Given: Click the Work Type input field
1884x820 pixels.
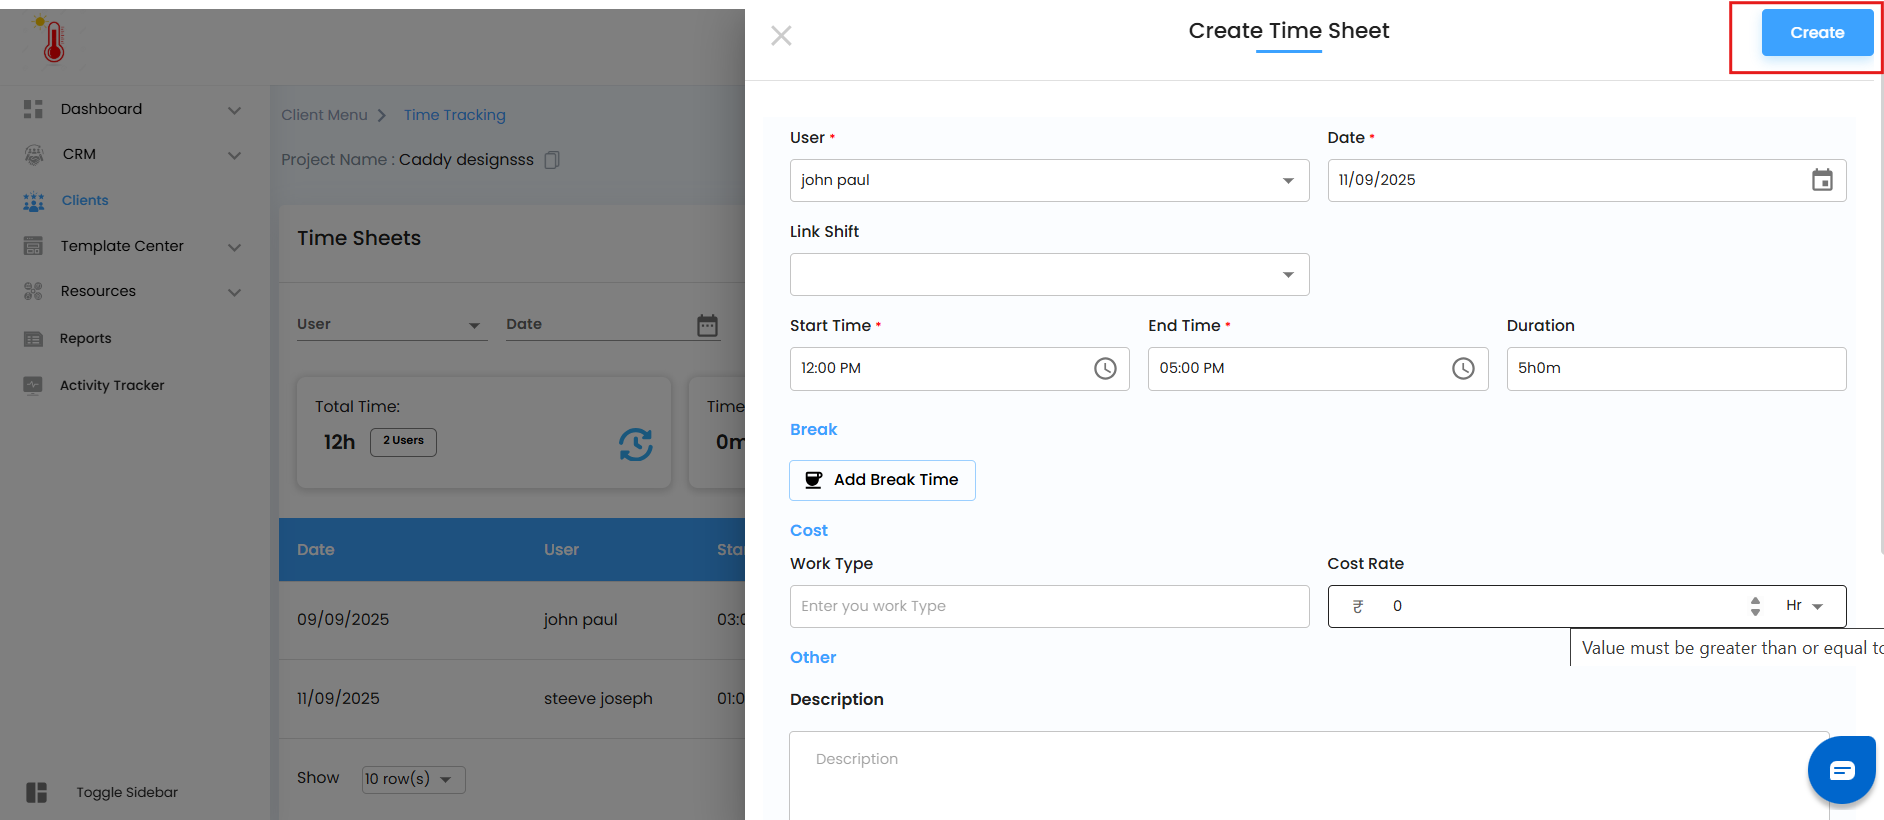Looking at the screenshot, I should pos(1048,606).
